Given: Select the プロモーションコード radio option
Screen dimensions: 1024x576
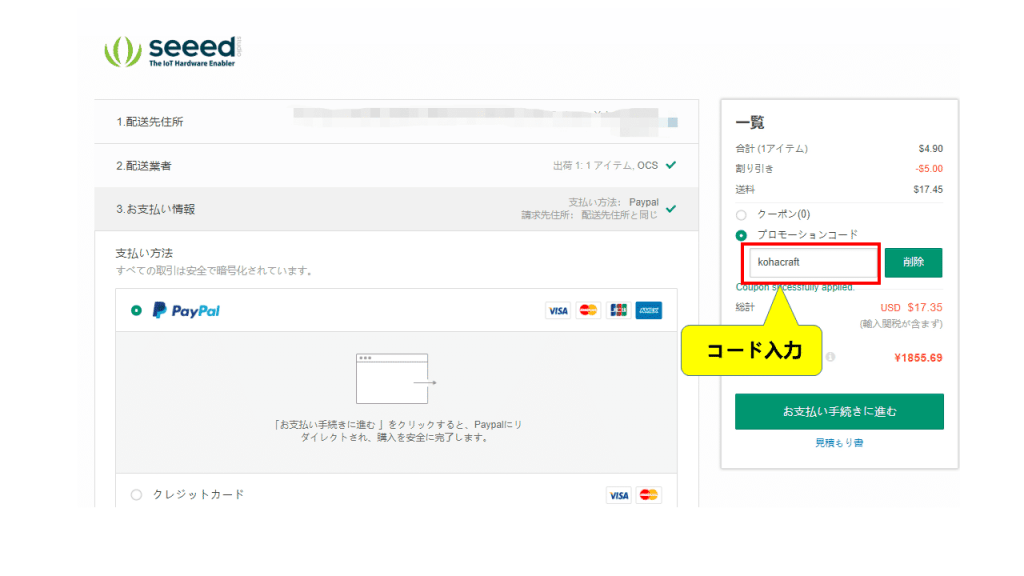Looking at the screenshot, I should point(741,235).
